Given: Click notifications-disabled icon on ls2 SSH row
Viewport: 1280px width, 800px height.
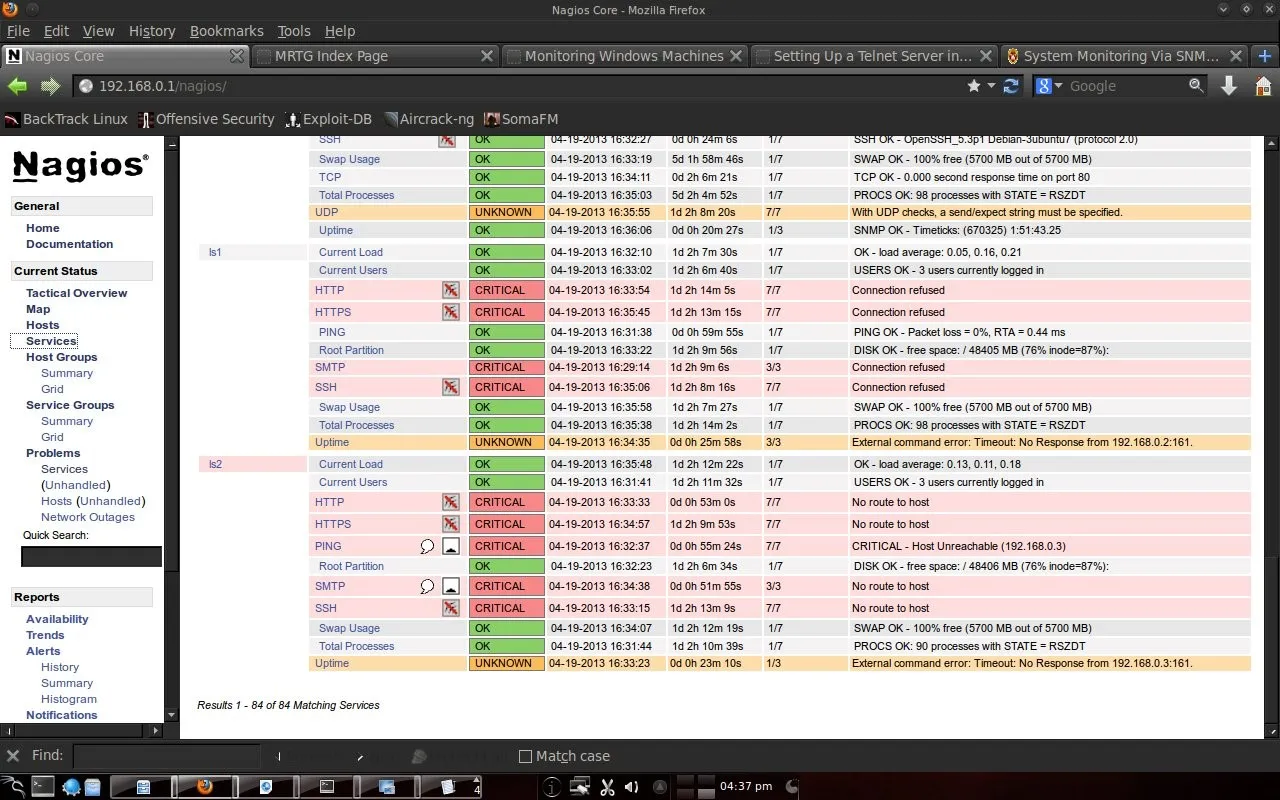Looking at the screenshot, I should tap(451, 608).
